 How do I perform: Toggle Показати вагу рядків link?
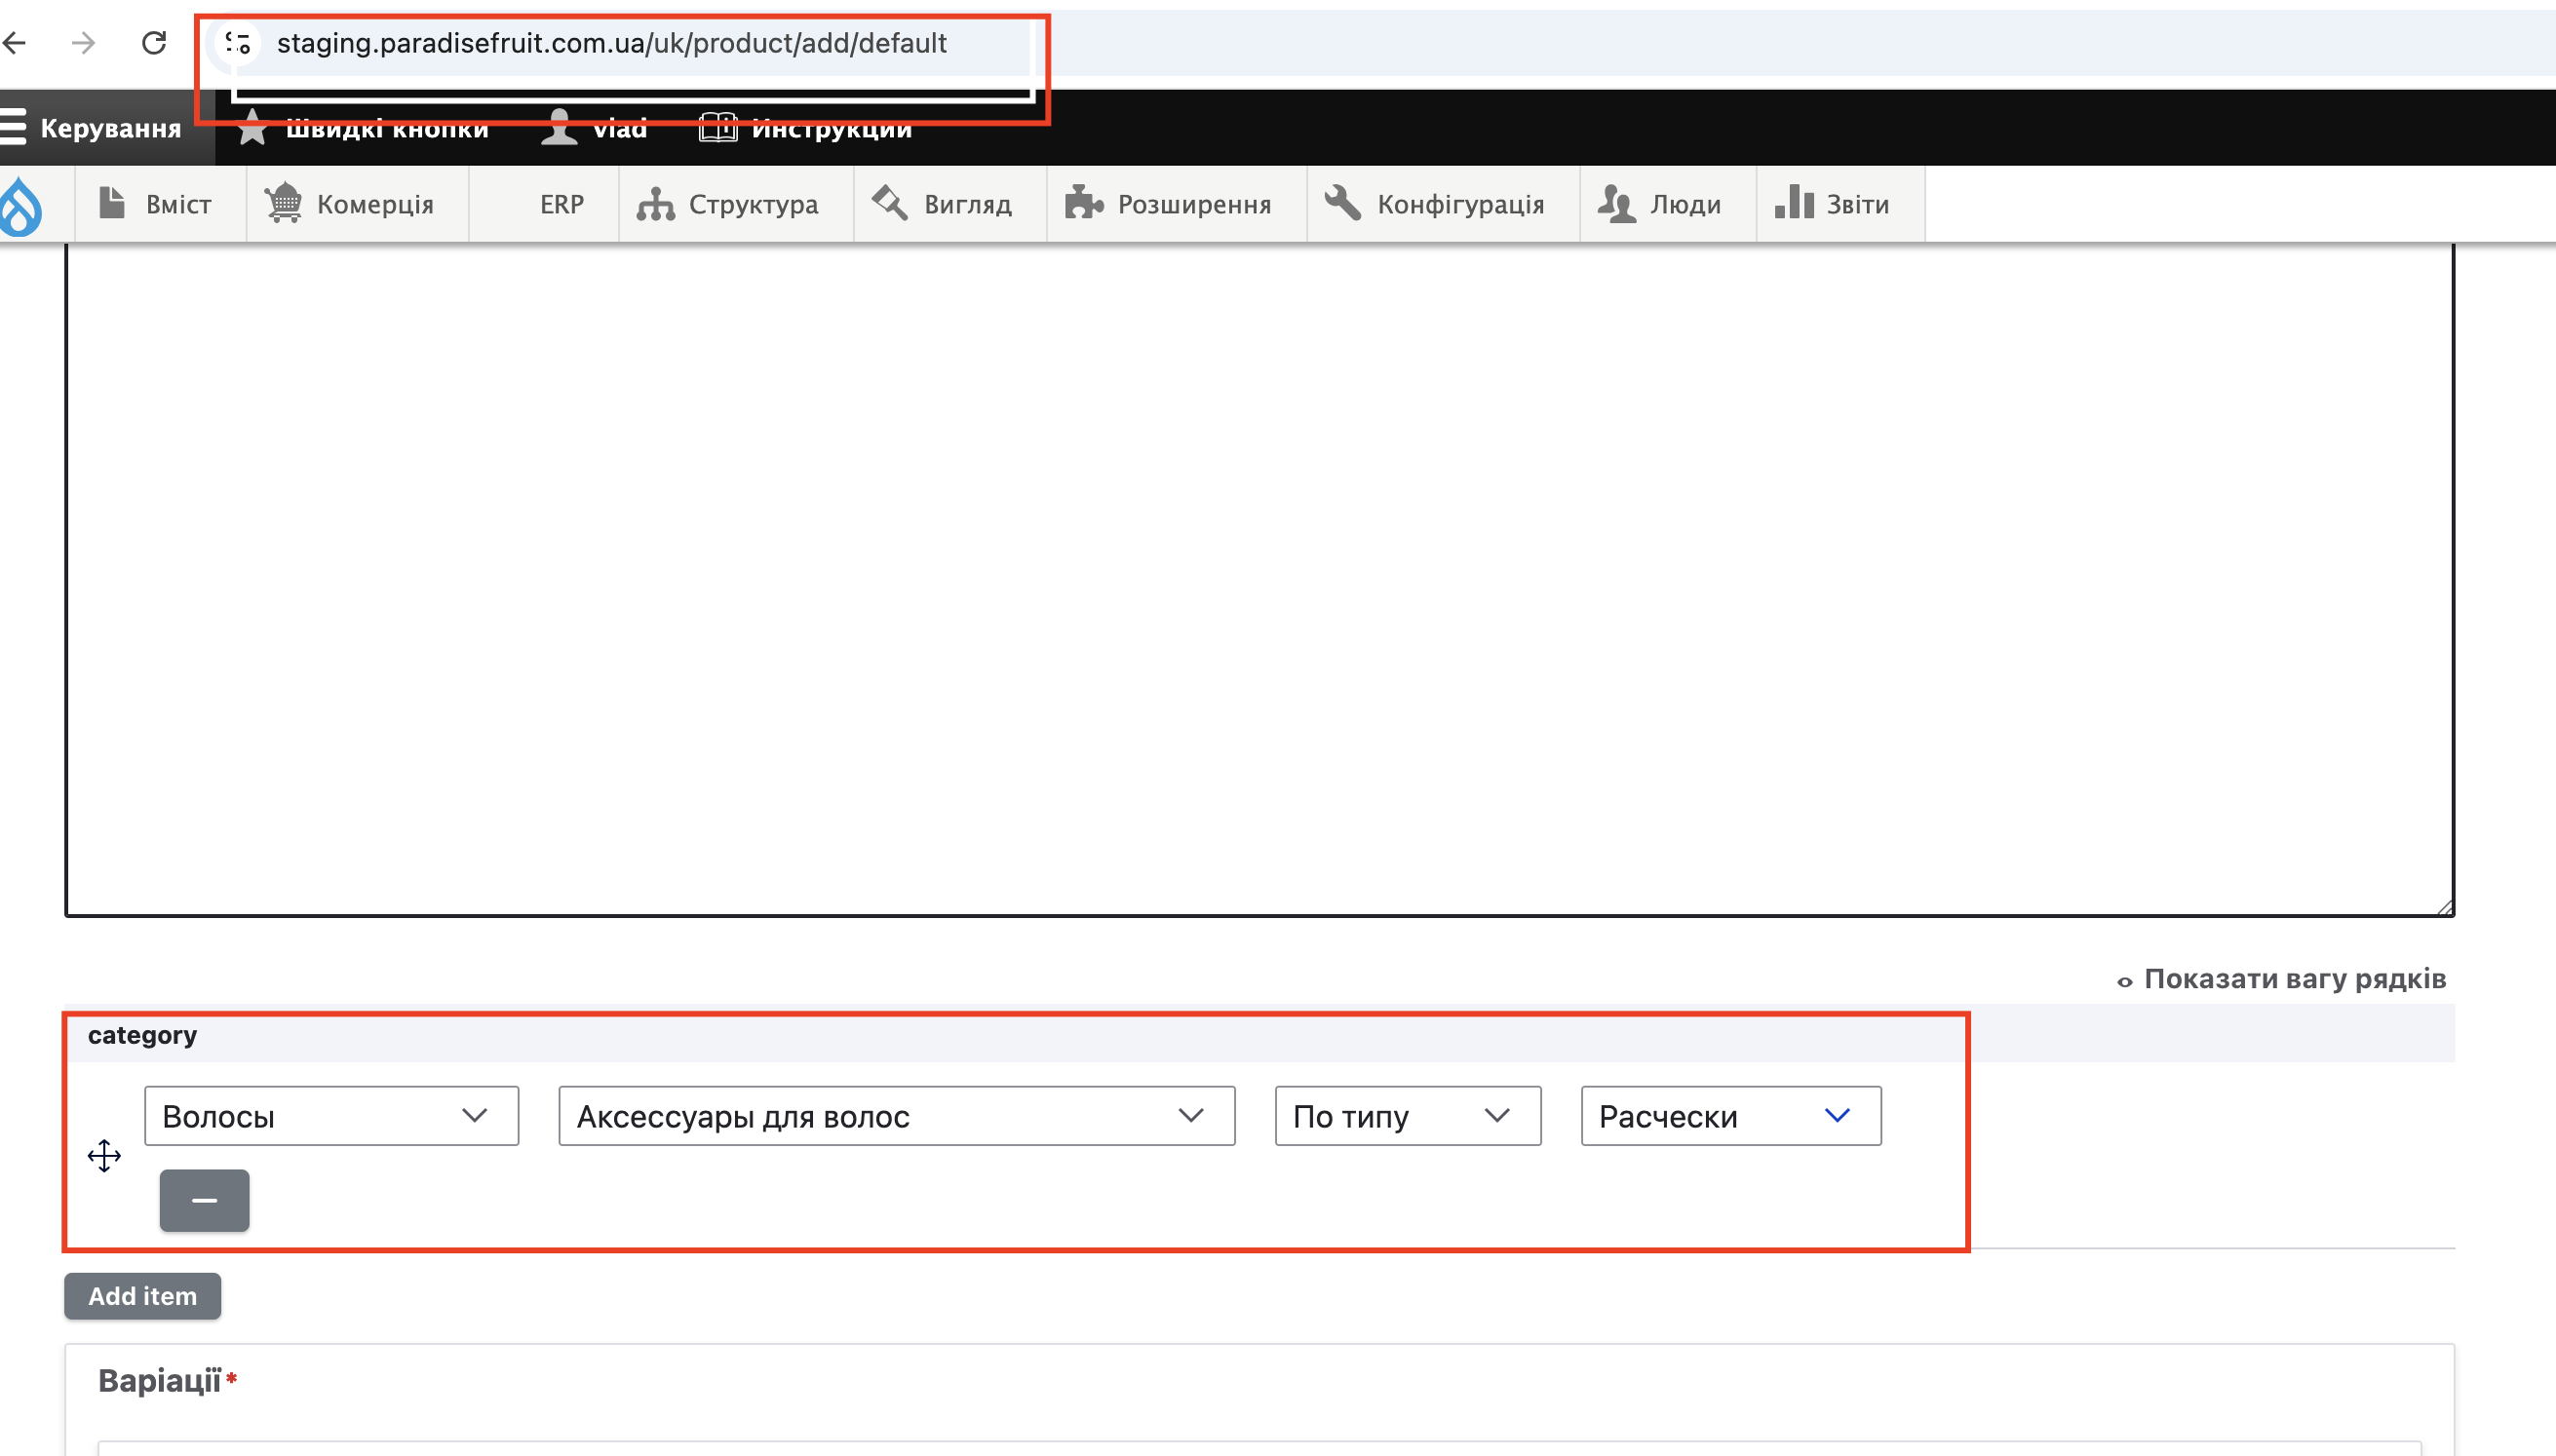pyautogui.click(x=2293, y=978)
